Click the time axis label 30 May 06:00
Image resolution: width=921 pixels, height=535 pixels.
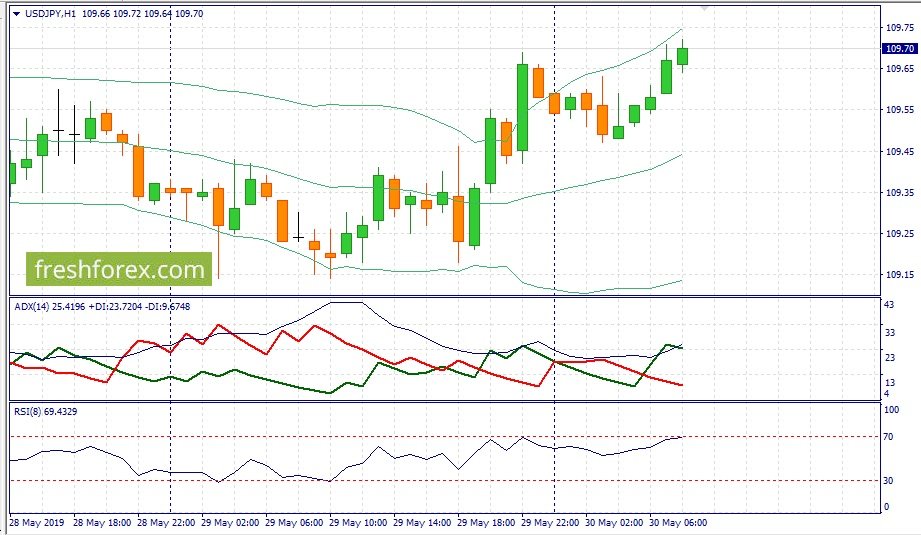(x=678, y=523)
